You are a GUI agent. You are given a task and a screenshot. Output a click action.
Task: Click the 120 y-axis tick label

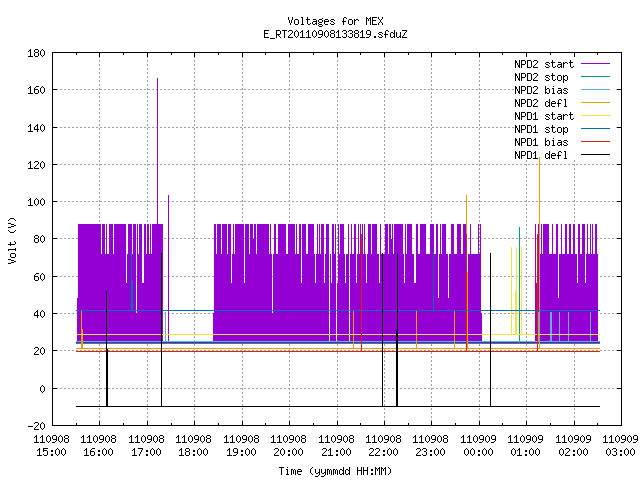(x=36, y=165)
